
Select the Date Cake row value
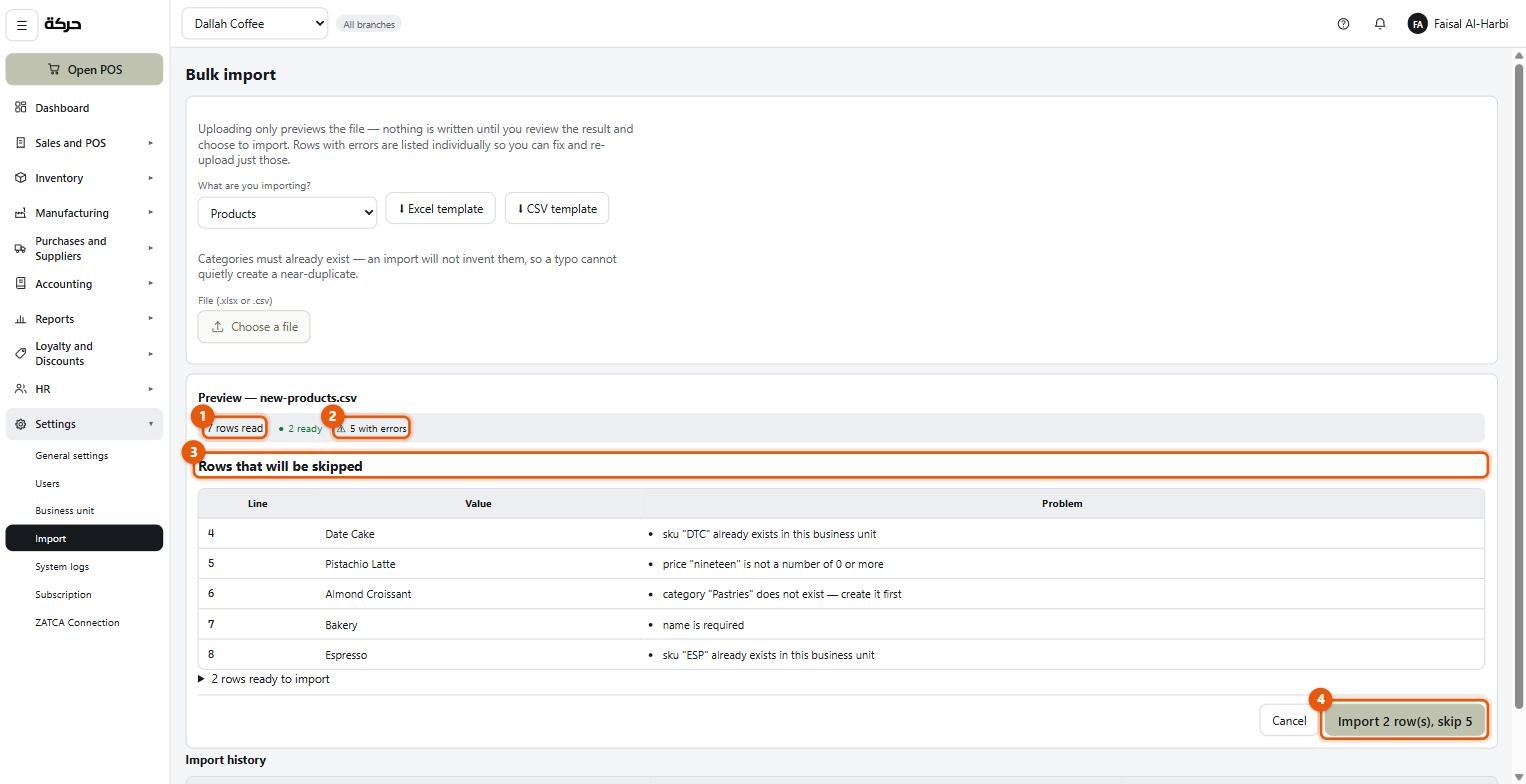coord(350,534)
